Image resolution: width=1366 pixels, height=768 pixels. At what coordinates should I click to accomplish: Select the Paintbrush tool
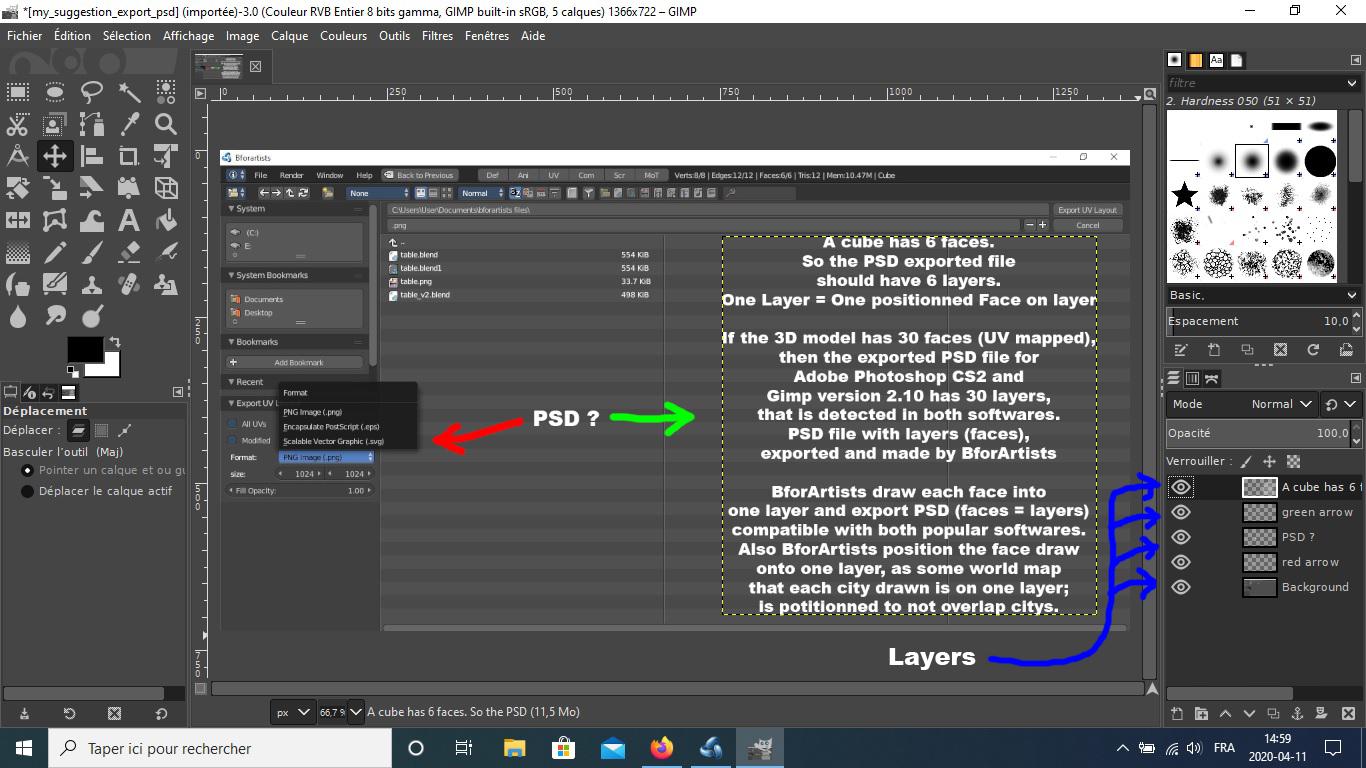click(92, 252)
